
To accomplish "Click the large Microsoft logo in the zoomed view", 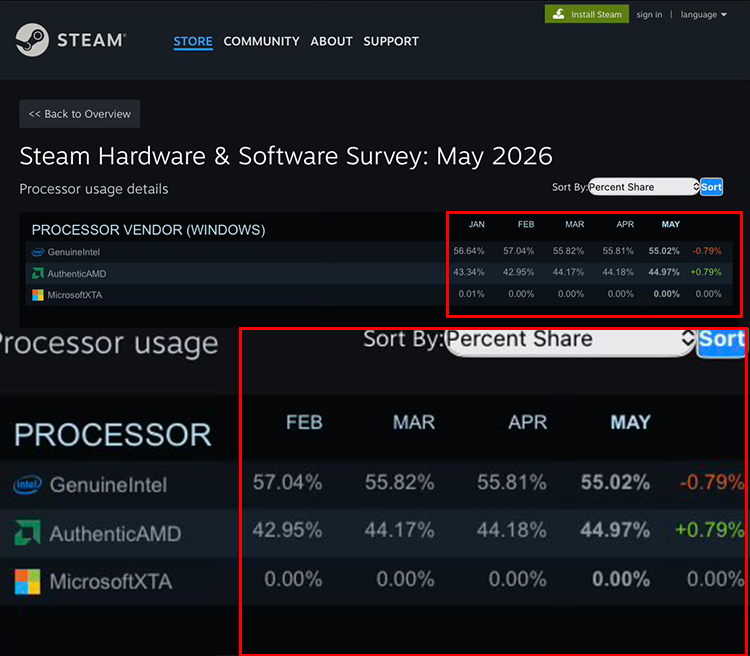I will [27, 581].
